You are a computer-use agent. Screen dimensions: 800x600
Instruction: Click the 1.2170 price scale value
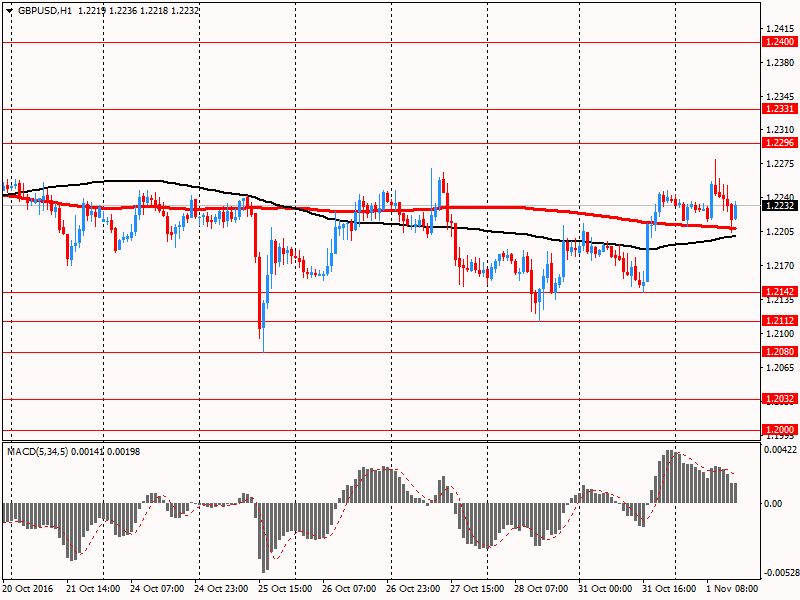pyautogui.click(x=780, y=265)
